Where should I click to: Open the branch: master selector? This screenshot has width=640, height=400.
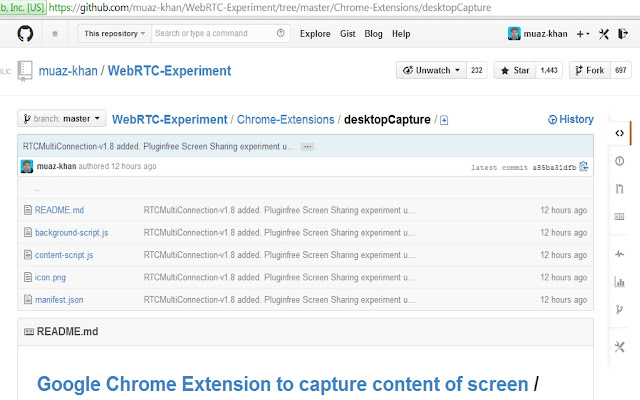62,119
